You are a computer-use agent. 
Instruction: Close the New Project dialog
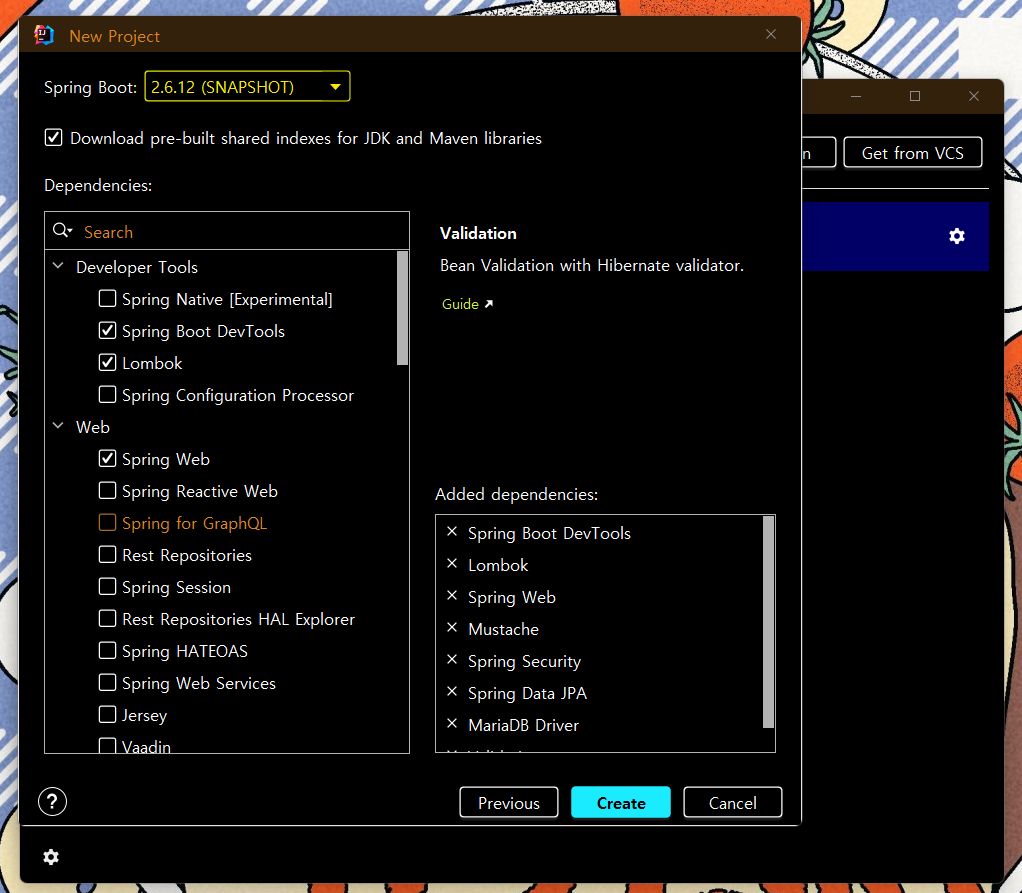click(x=770, y=35)
